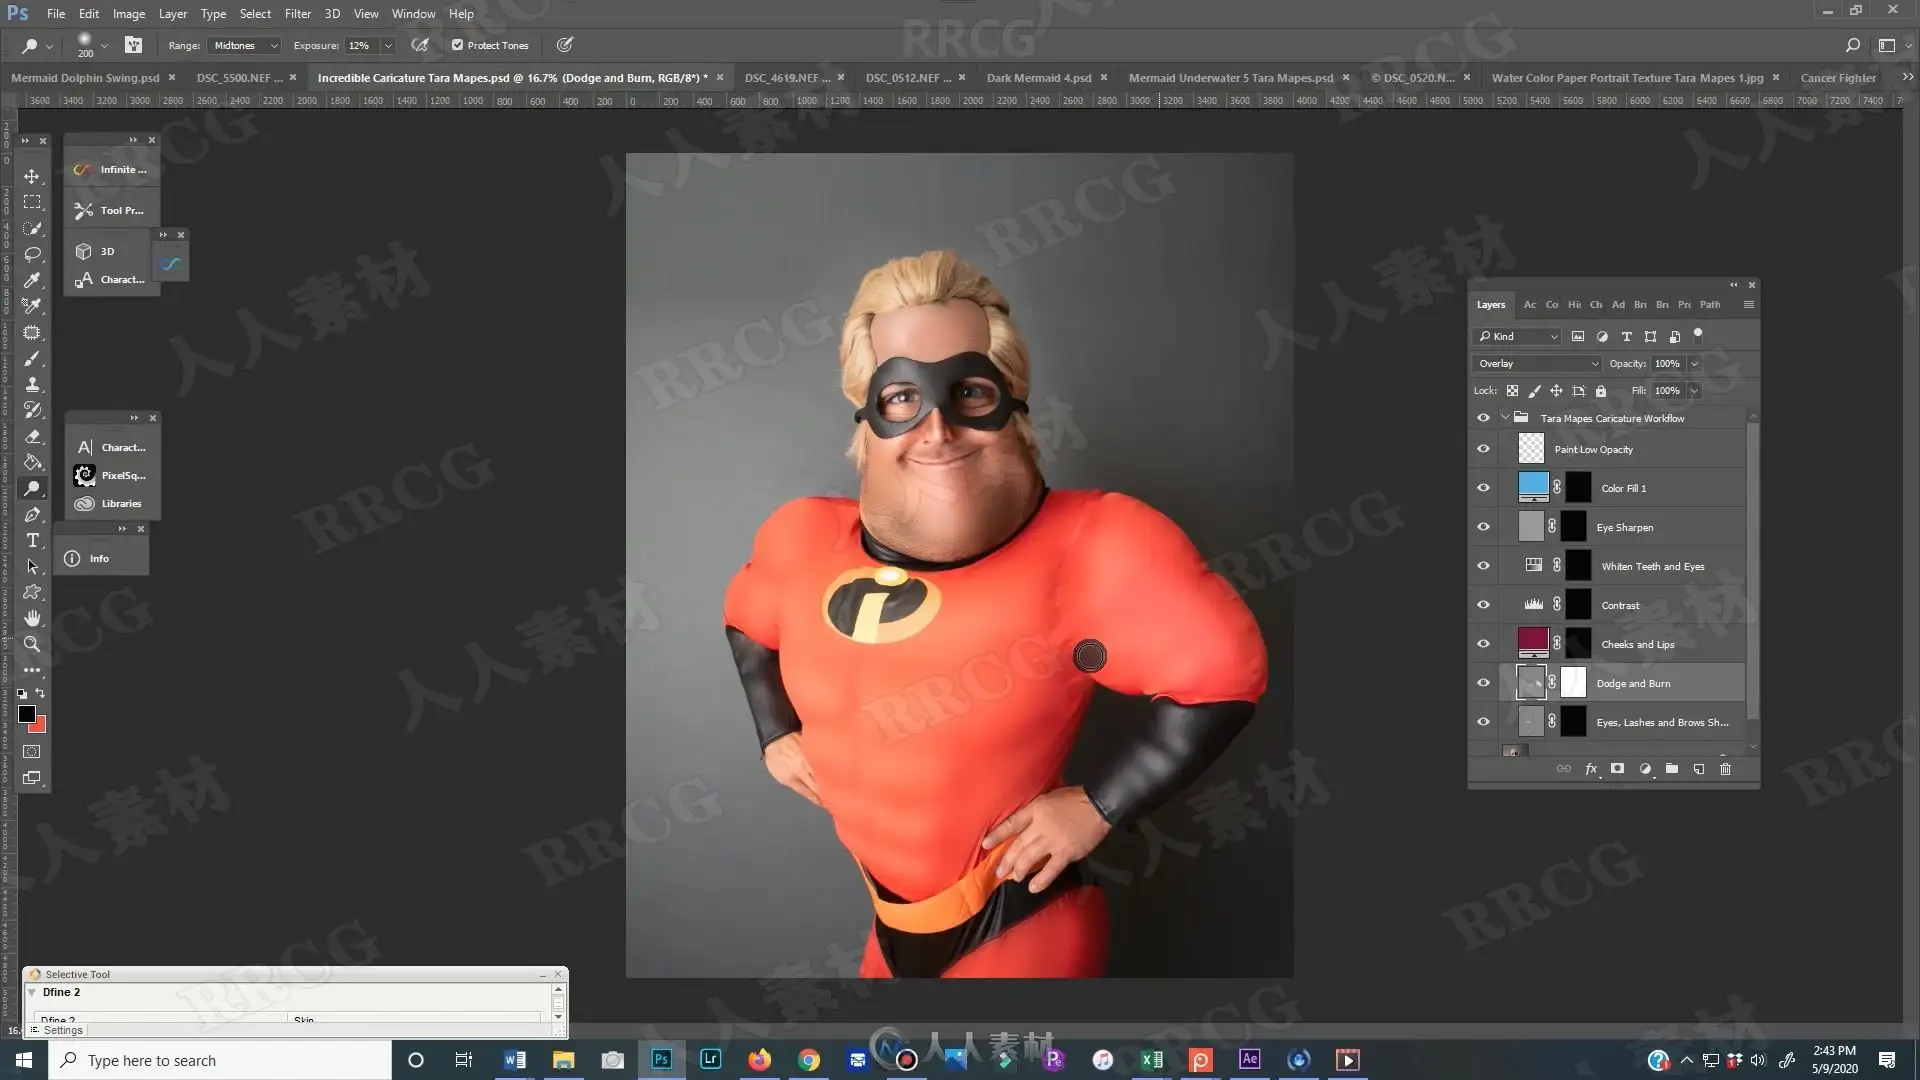1920x1080 pixels.
Task: Open layer style fx menu
Action: [x=1591, y=769]
